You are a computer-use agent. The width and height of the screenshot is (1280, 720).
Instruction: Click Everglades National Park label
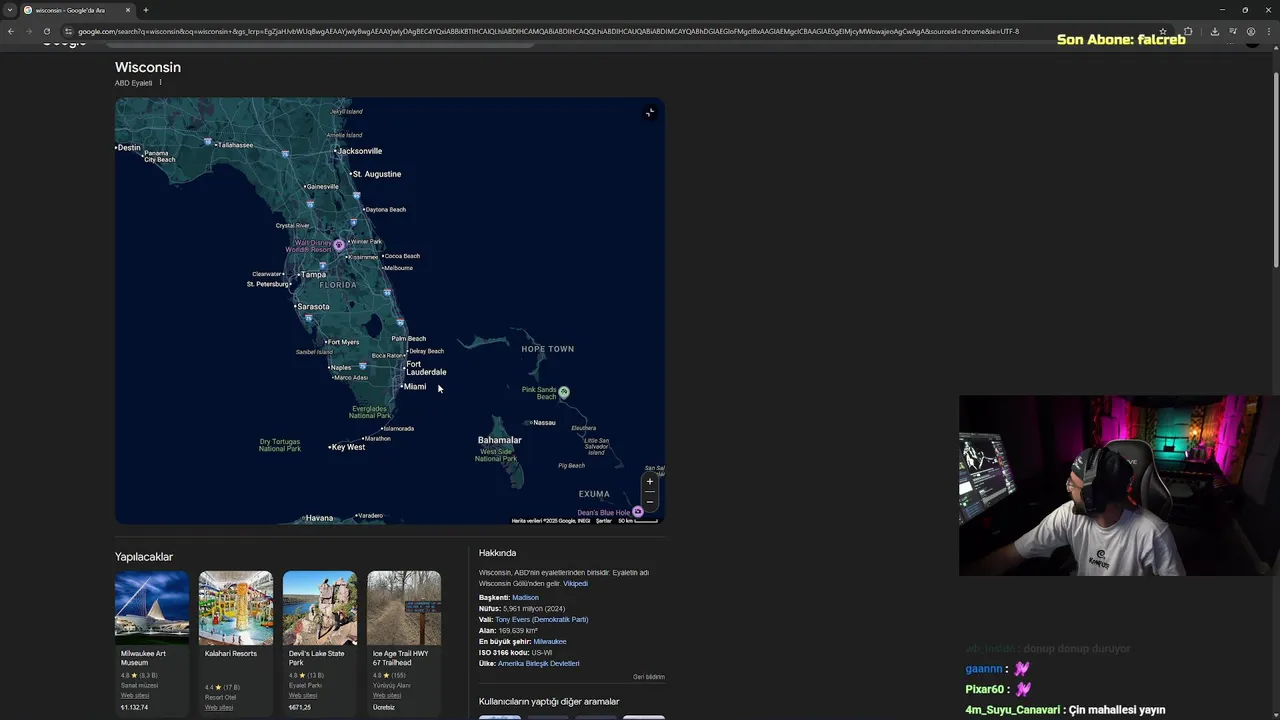tap(369, 411)
